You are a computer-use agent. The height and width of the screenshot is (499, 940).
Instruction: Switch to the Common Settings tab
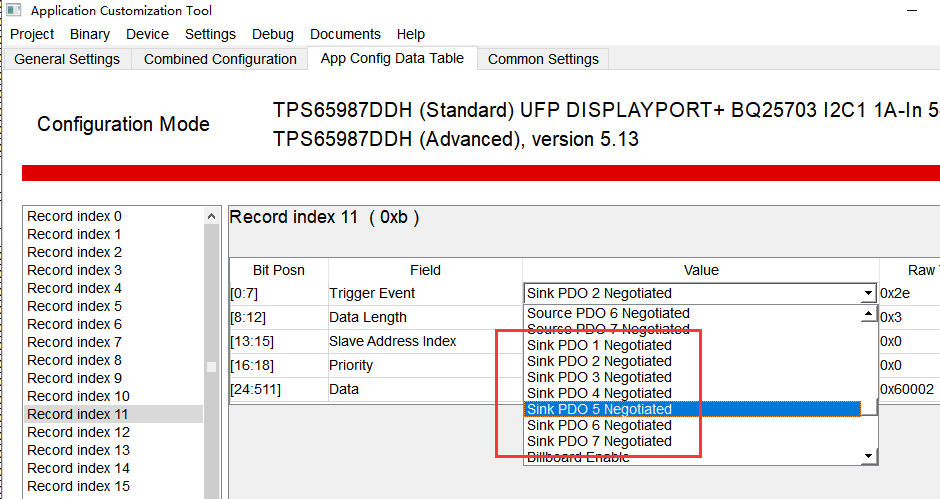tap(543, 59)
